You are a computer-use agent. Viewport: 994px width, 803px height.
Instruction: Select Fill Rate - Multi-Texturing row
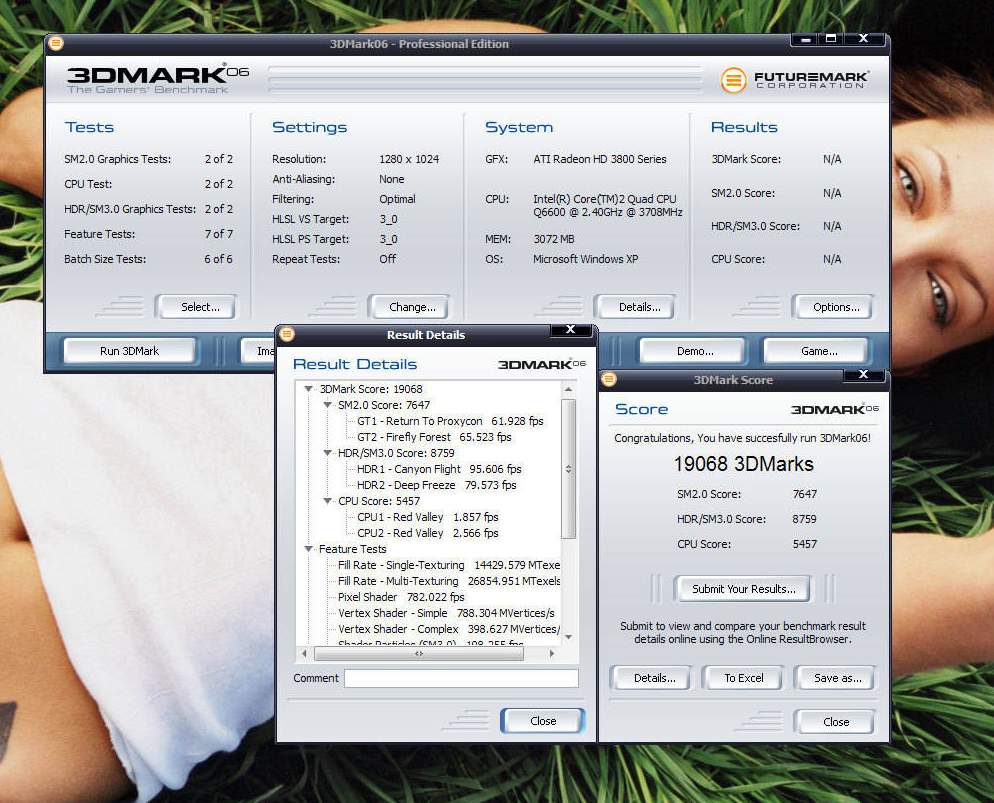tap(449, 581)
